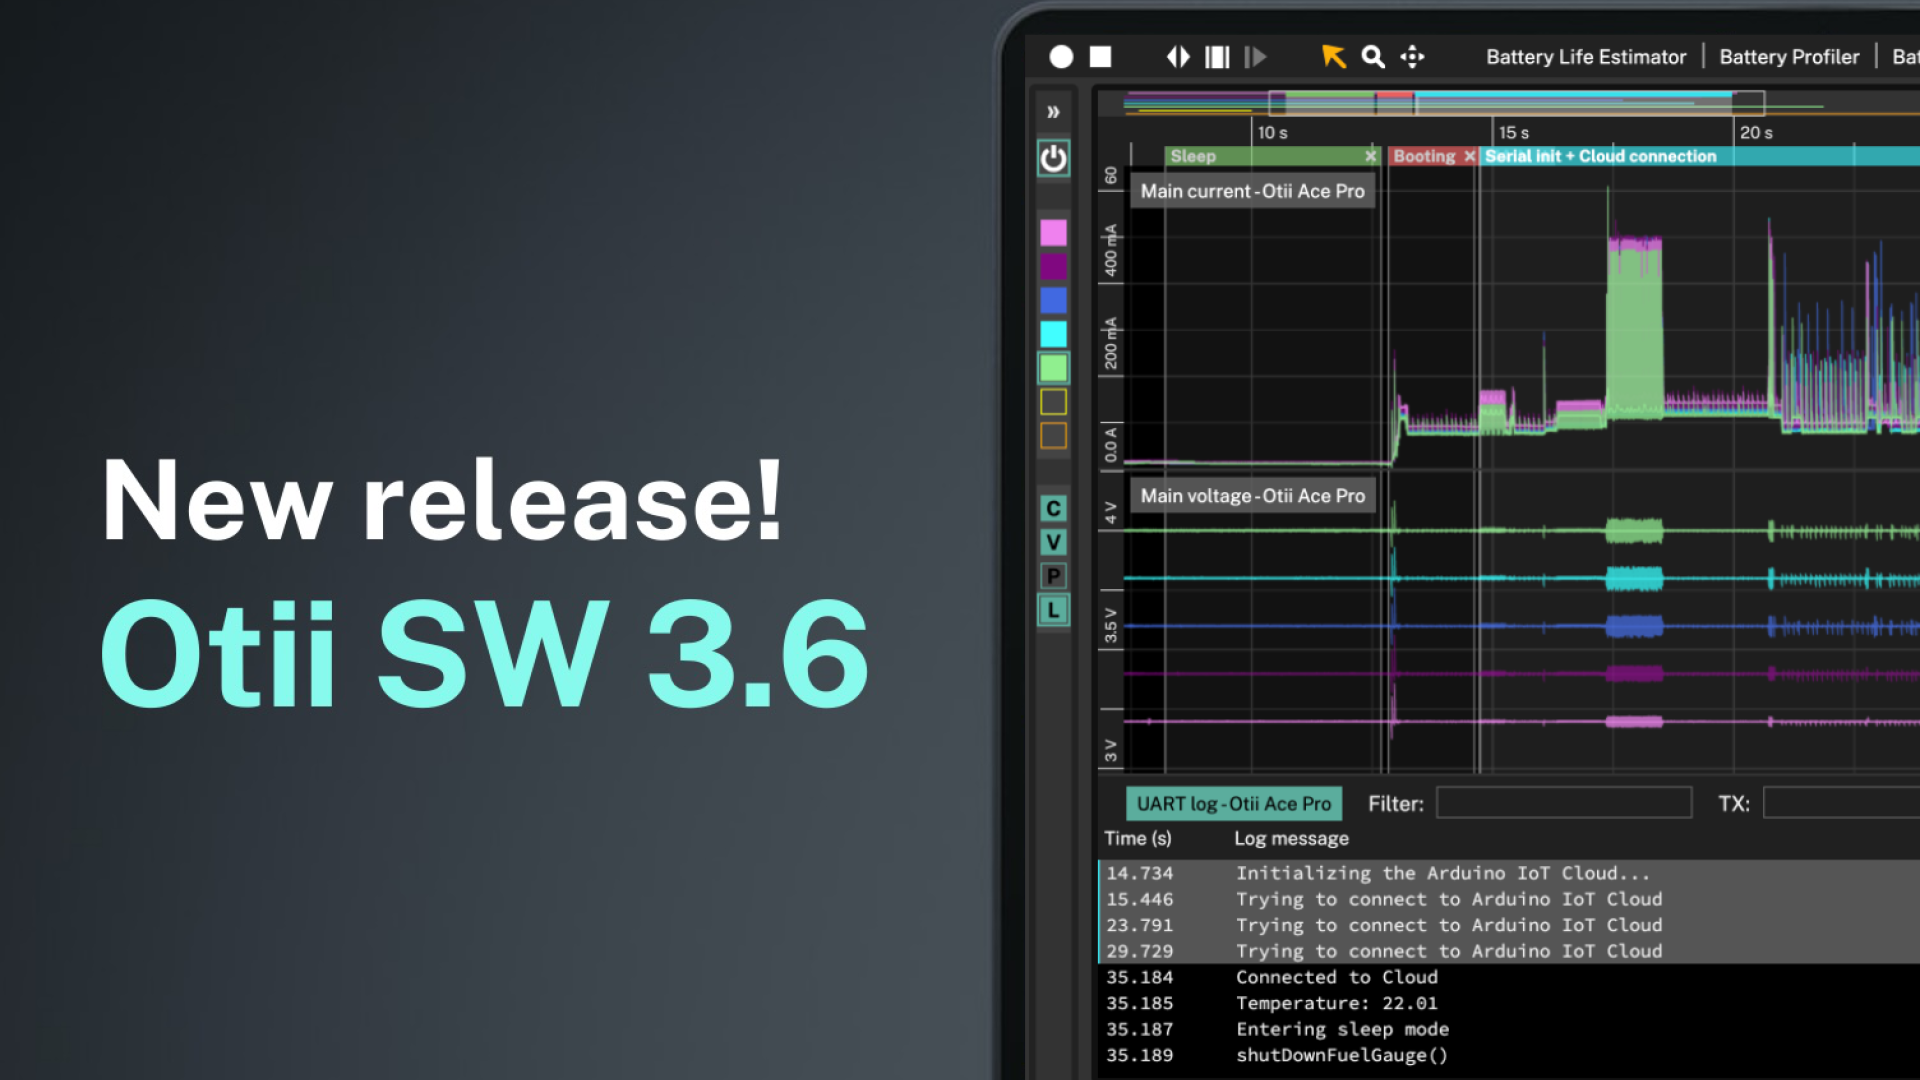The image size is (1920, 1080).
Task: Select the cyan recording color swatch
Action: [x=1053, y=334]
